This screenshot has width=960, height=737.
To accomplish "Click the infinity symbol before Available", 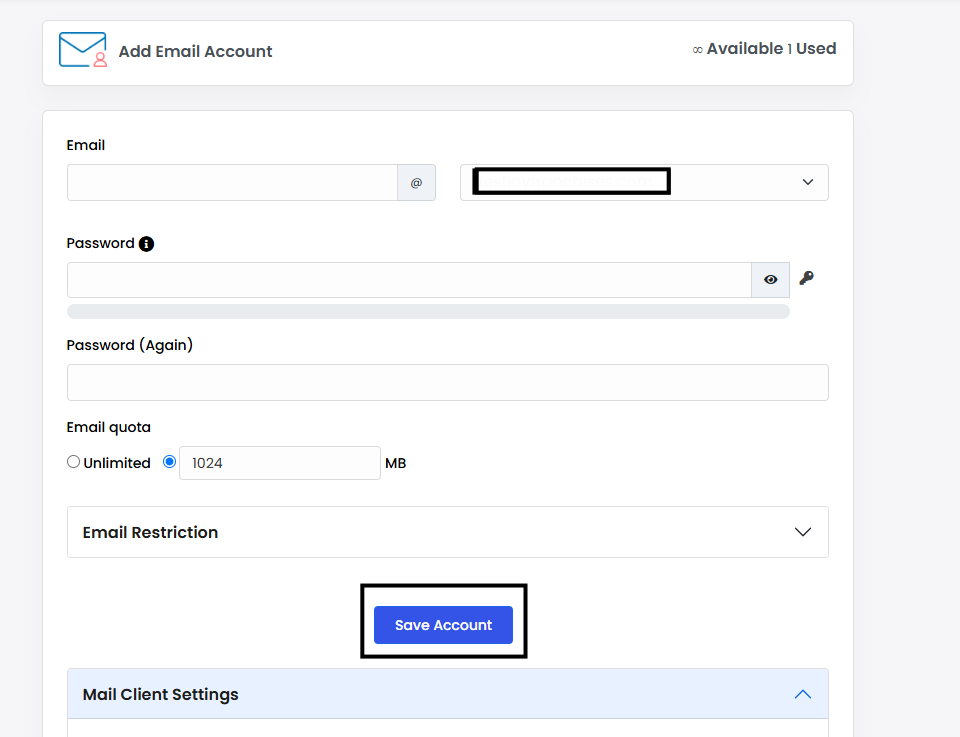I will pos(697,49).
